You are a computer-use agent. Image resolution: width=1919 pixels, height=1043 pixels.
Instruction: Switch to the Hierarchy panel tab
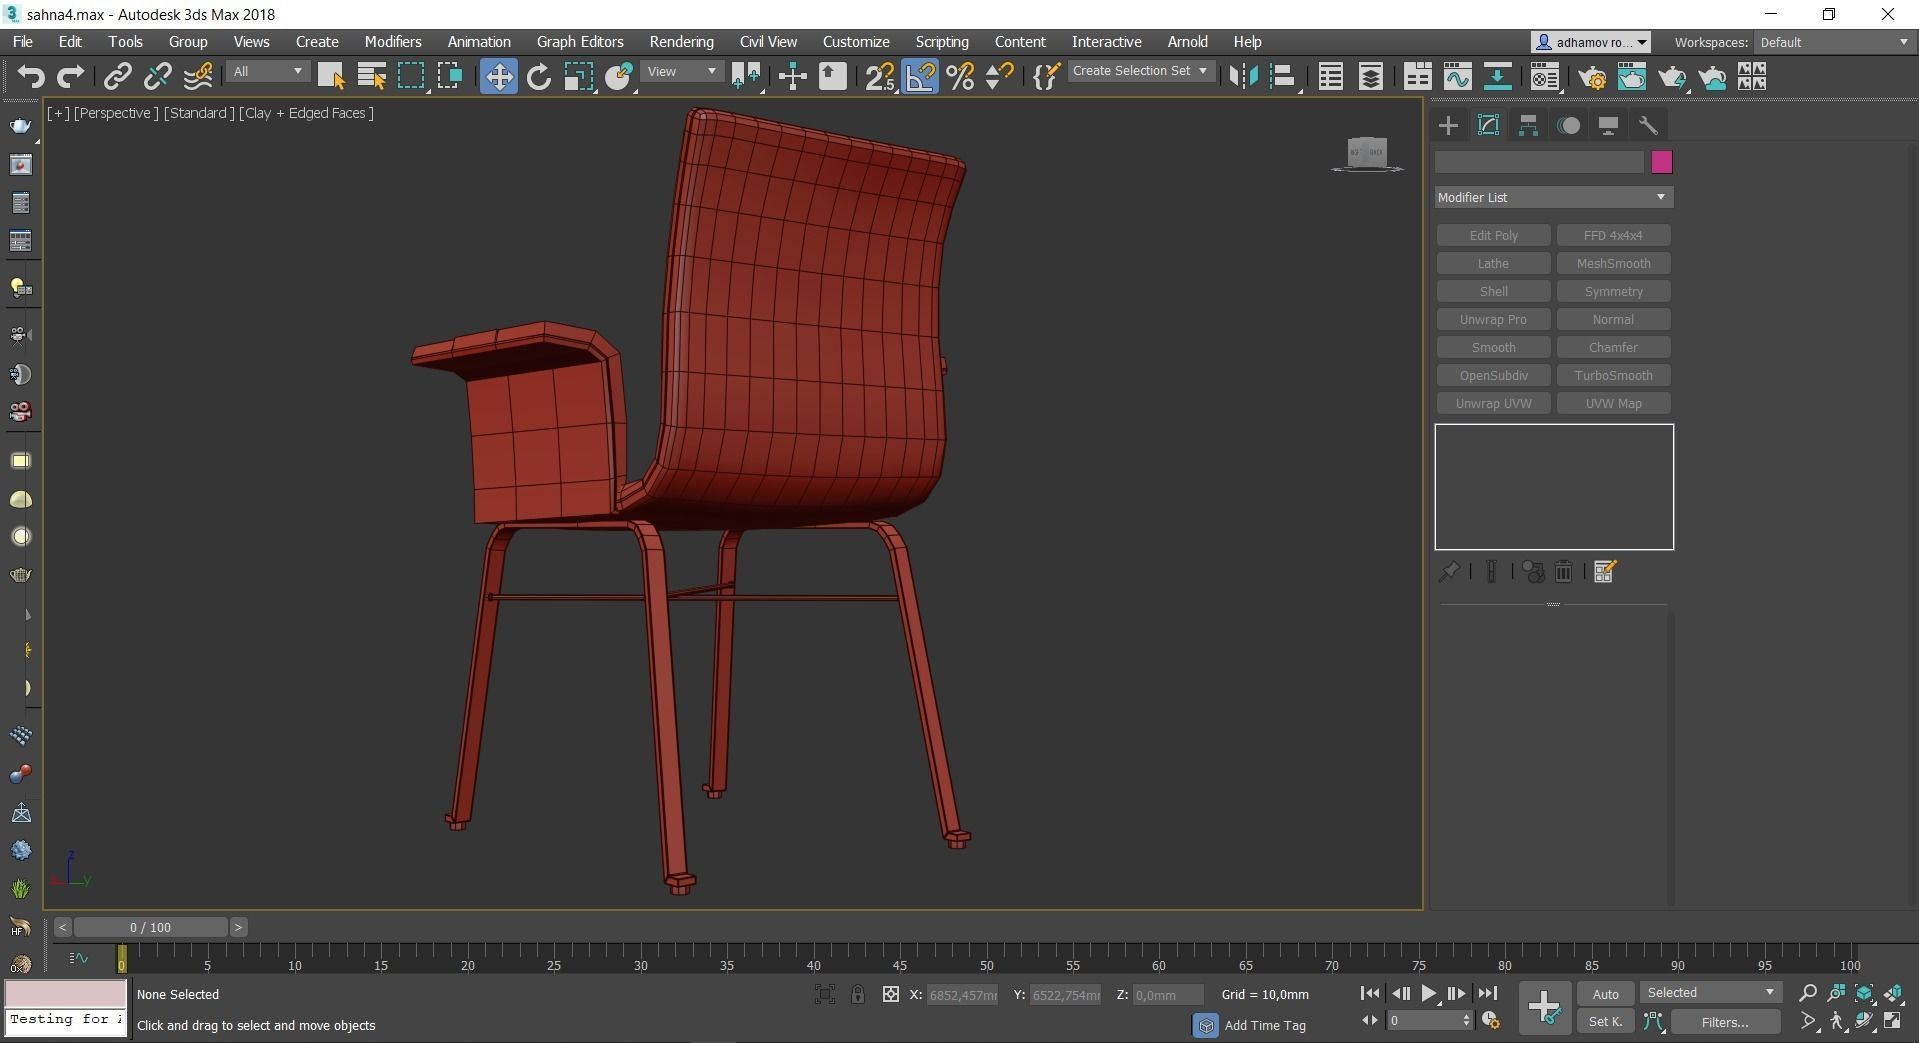click(1528, 125)
